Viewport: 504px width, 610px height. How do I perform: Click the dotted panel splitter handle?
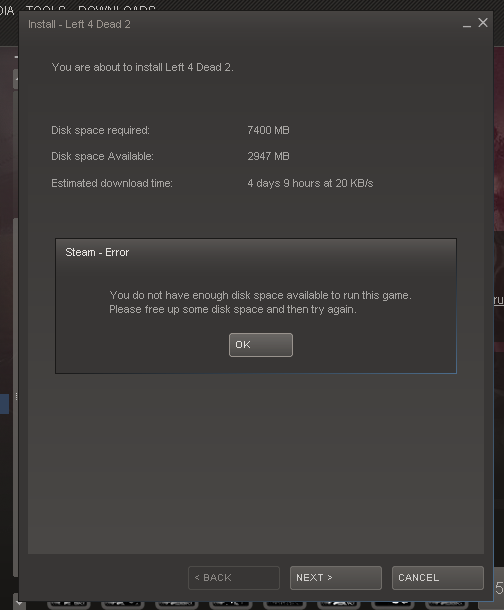click(16, 396)
